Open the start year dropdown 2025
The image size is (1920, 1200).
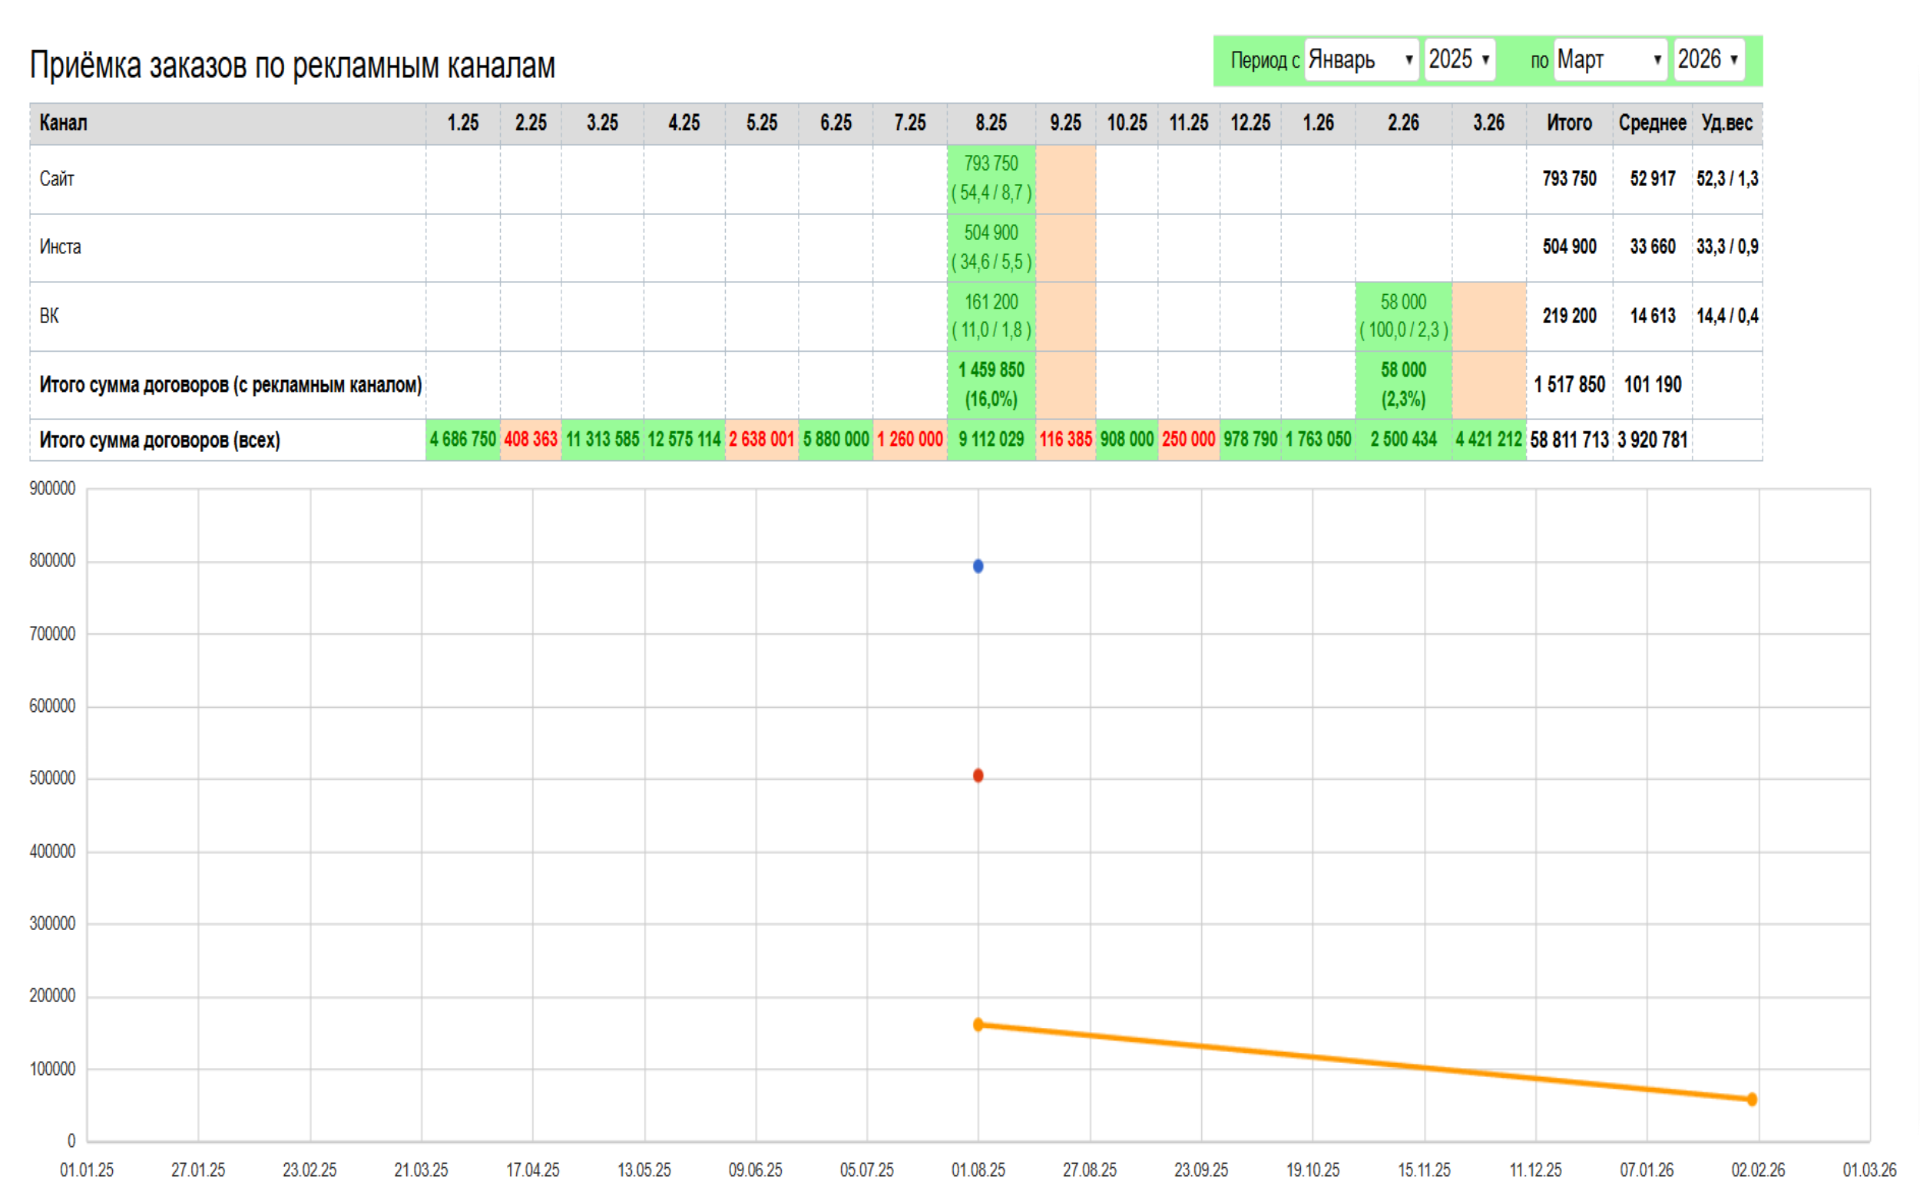(1459, 60)
